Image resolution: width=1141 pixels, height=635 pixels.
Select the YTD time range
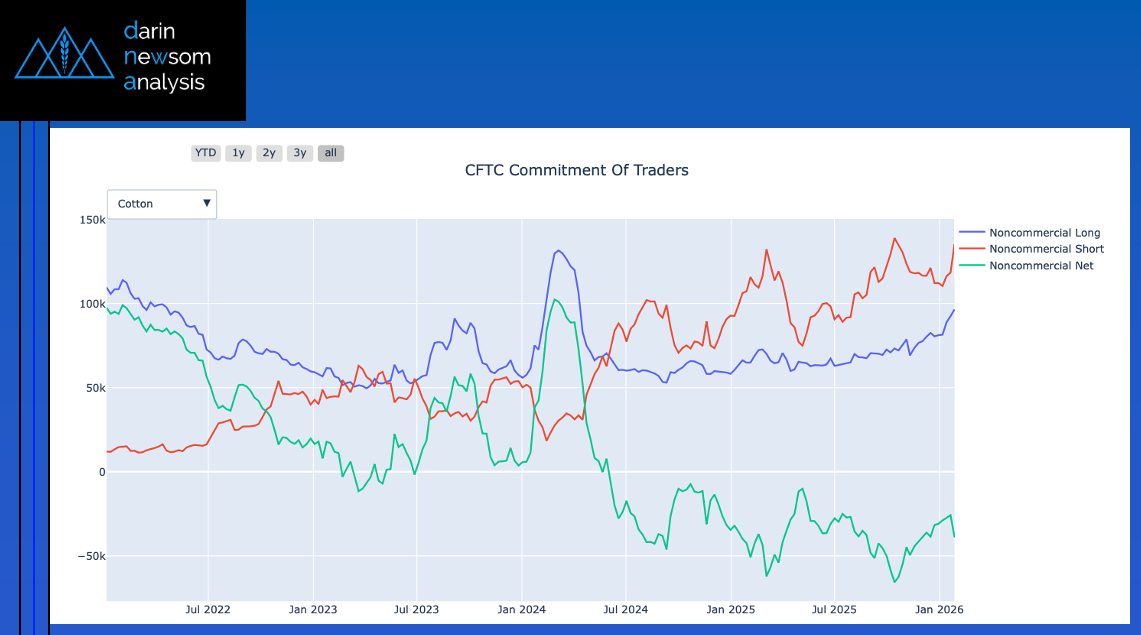click(205, 153)
